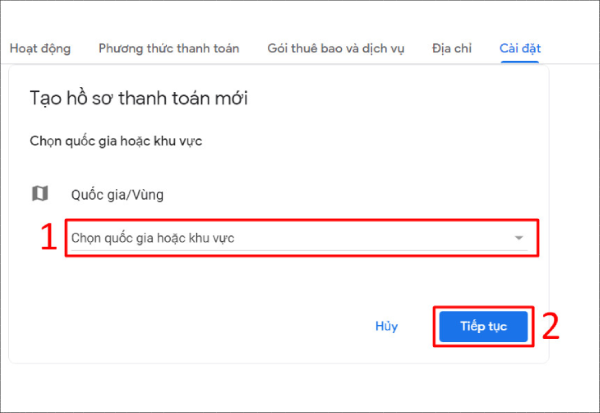Click the Cài đặt tab
The image size is (600, 413).
point(520,48)
